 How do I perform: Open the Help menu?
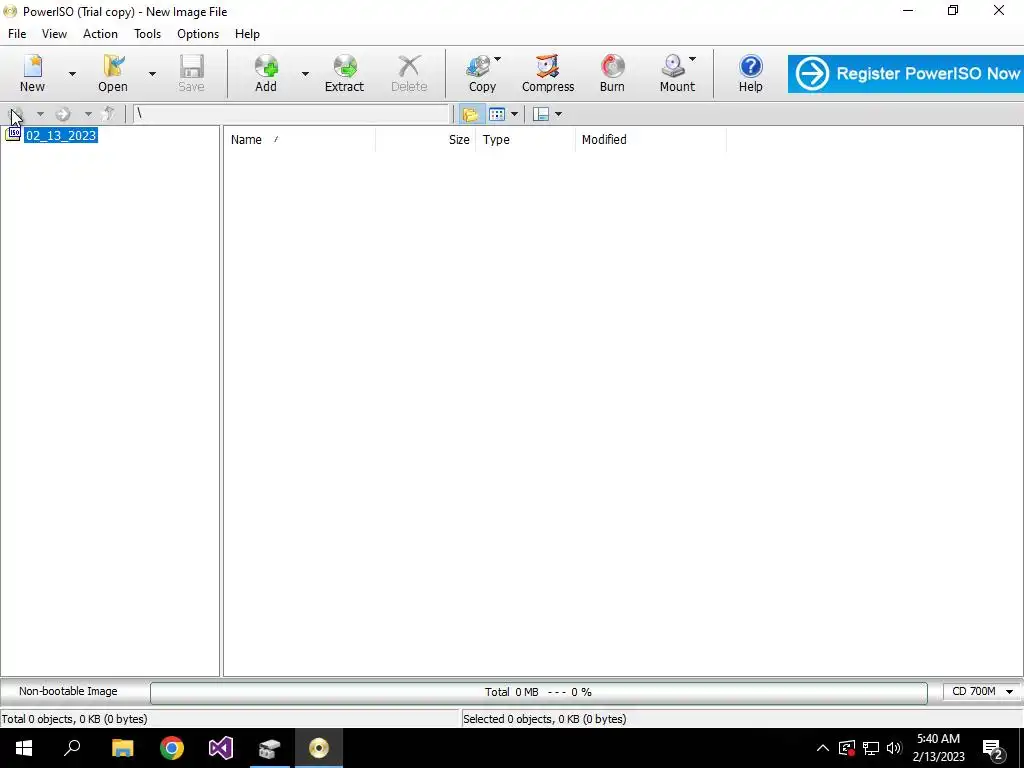(248, 34)
